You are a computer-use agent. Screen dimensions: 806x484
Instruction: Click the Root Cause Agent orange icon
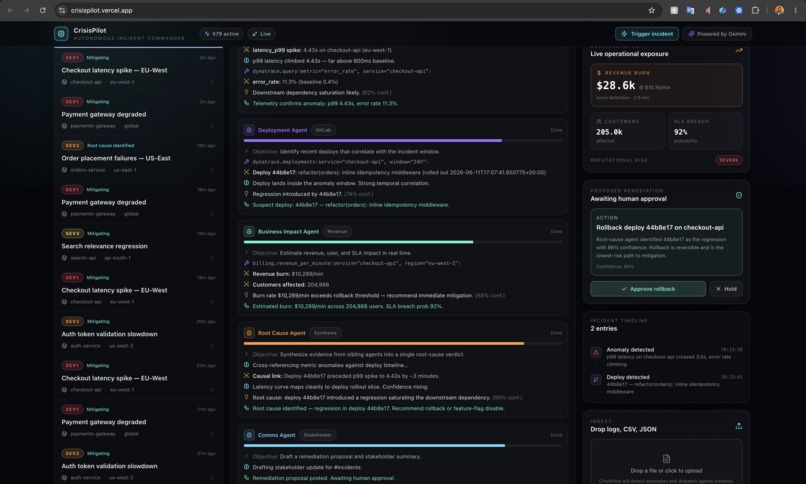click(x=249, y=333)
